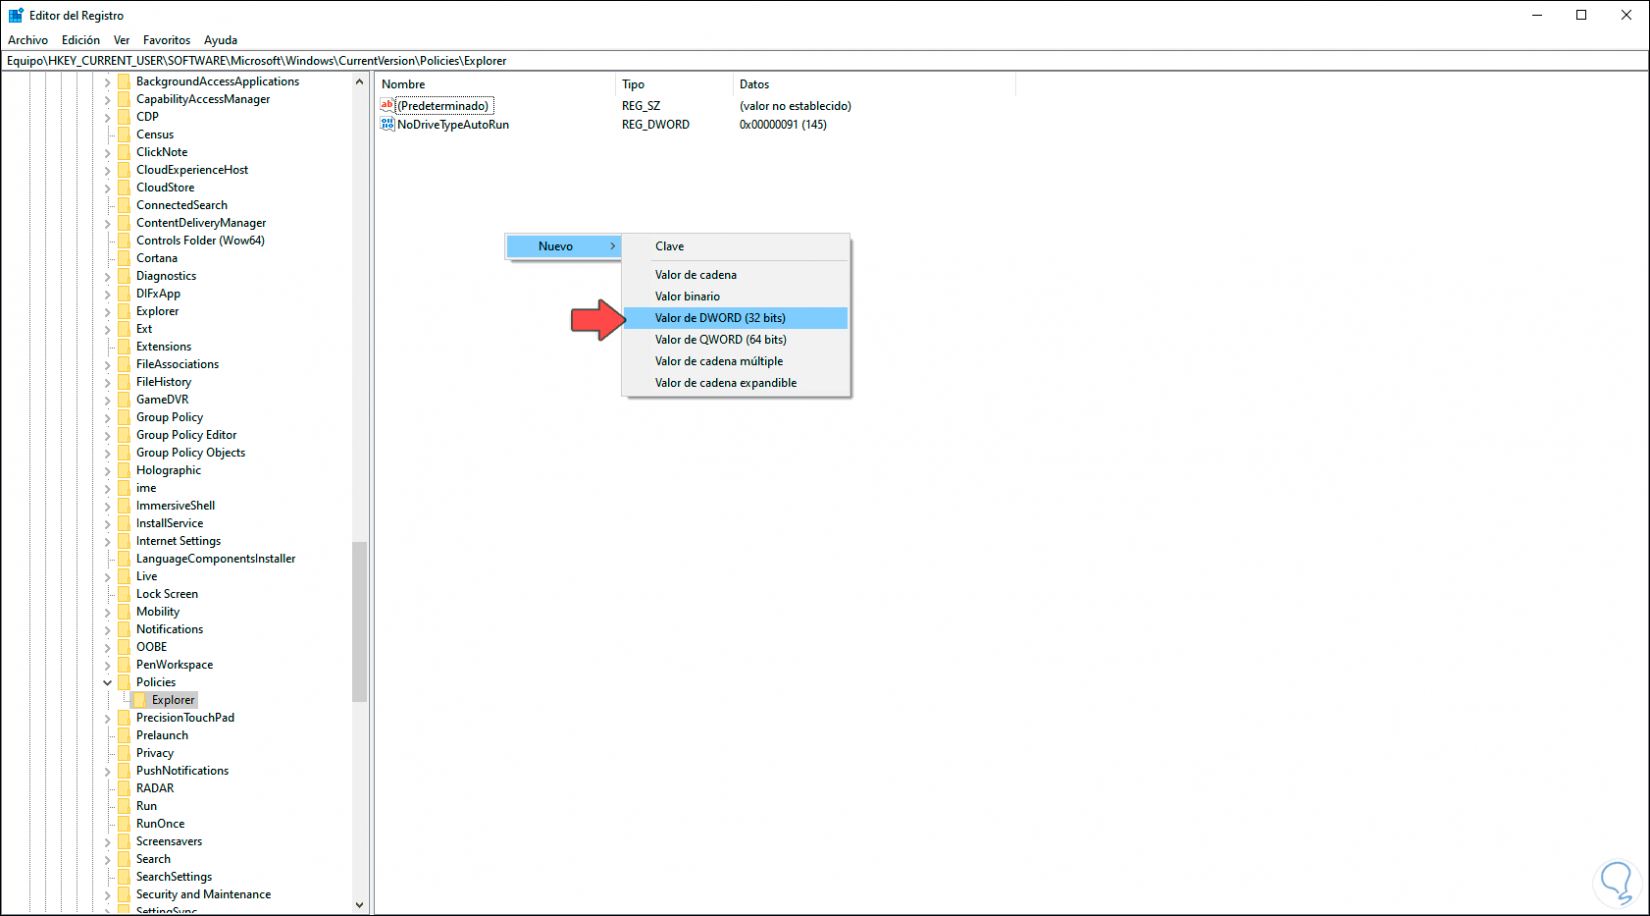
Task: Open the Edición menu
Action: (81, 40)
